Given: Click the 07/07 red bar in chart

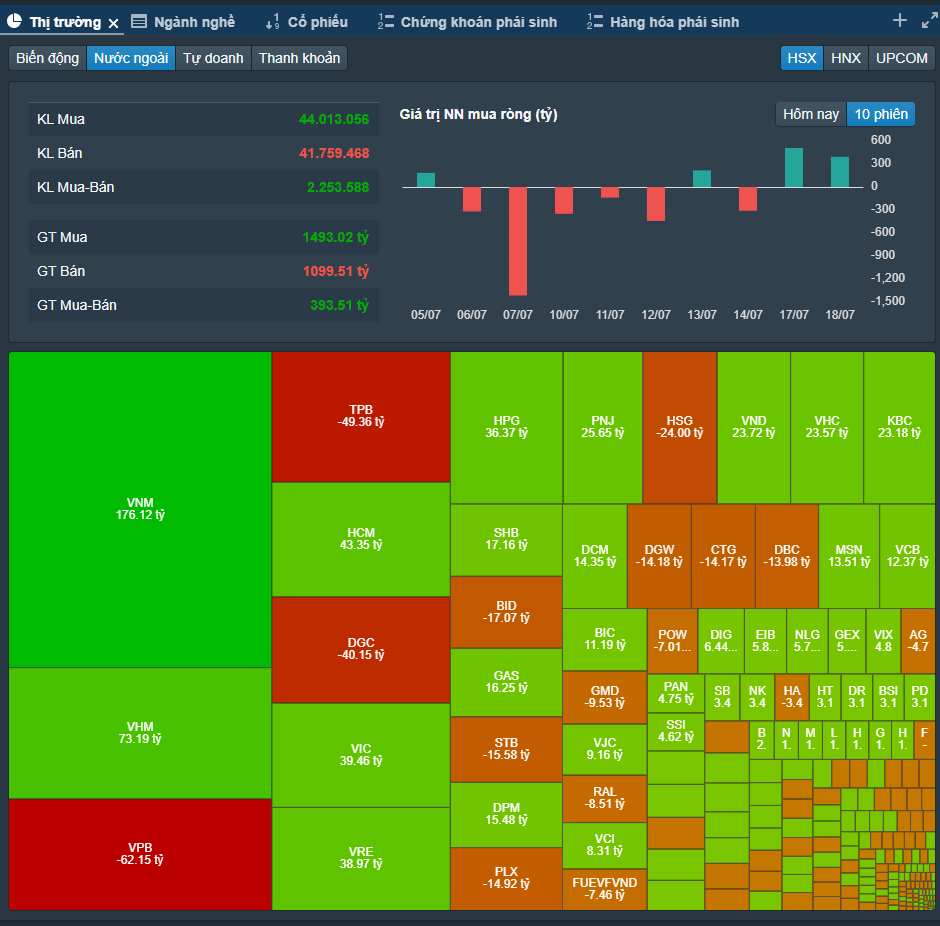Looking at the screenshot, I should (518, 241).
